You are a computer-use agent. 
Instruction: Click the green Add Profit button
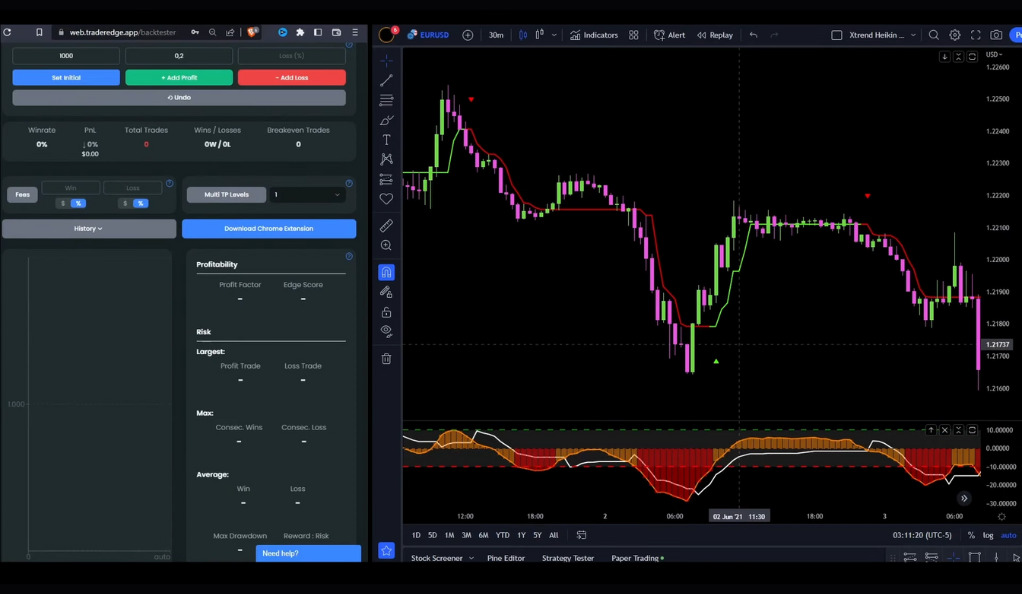pos(179,78)
